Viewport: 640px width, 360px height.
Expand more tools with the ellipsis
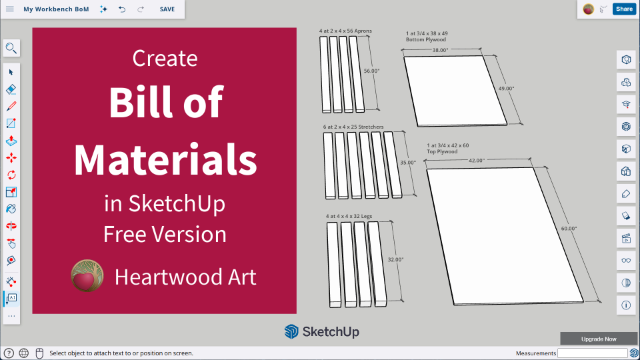click(x=11, y=316)
